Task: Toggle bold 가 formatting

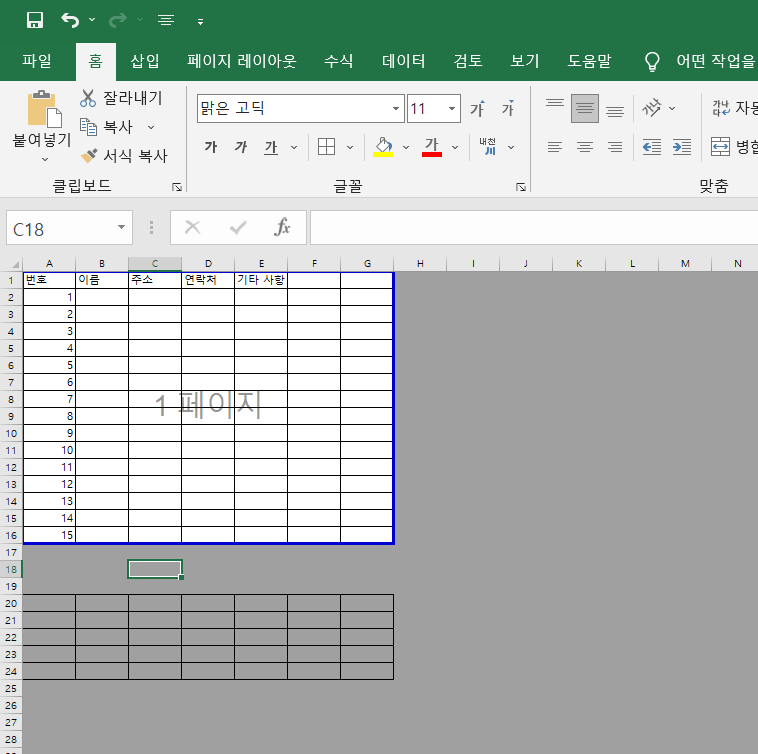Action: [x=211, y=147]
